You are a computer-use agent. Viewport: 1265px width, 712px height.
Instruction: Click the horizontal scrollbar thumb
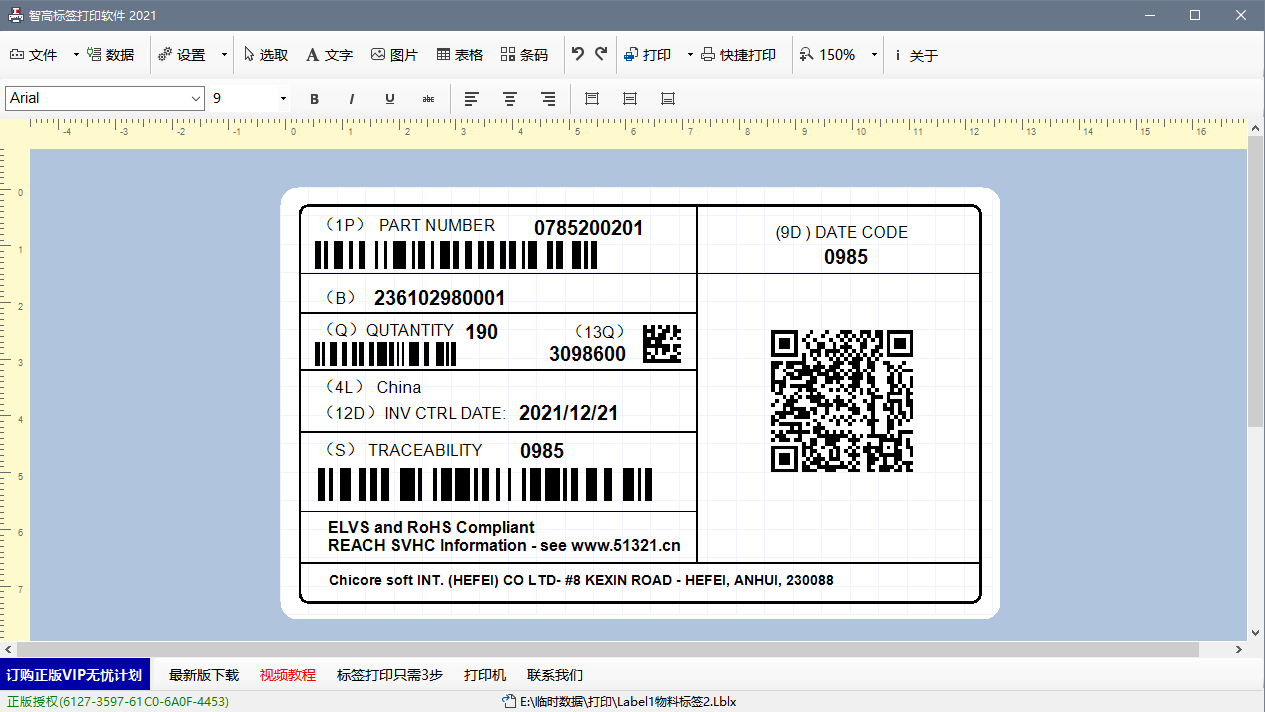(606, 649)
